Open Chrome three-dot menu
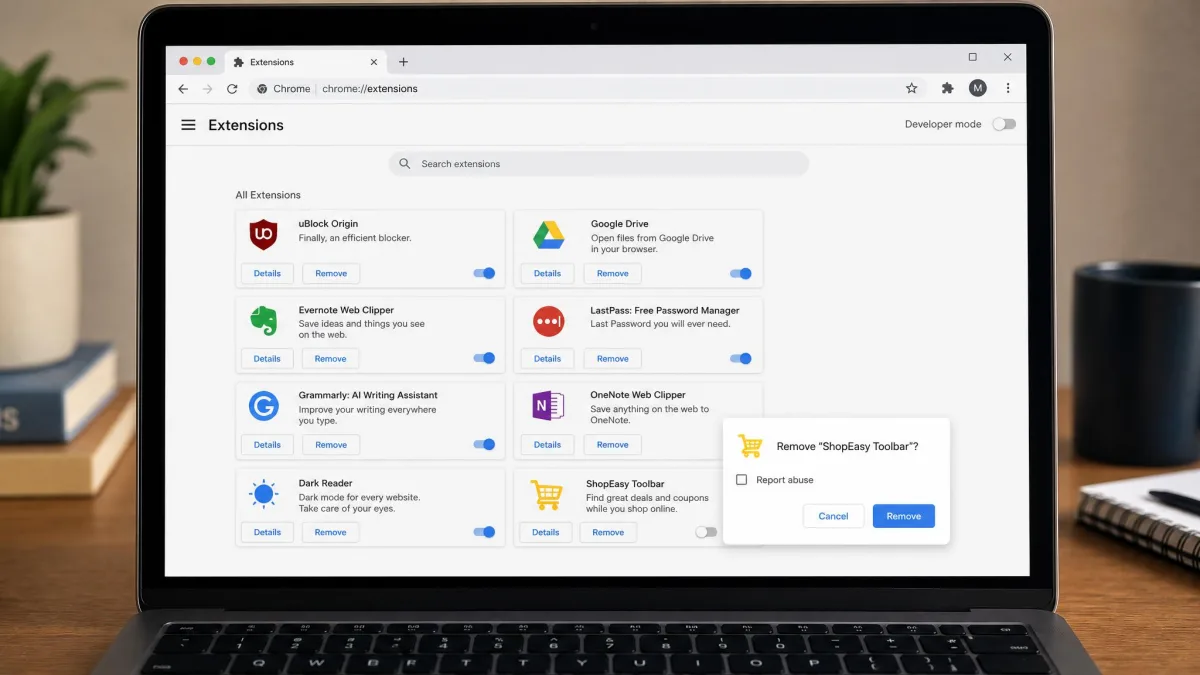This screenshot has width=1200, height=675. (1008, 88)
